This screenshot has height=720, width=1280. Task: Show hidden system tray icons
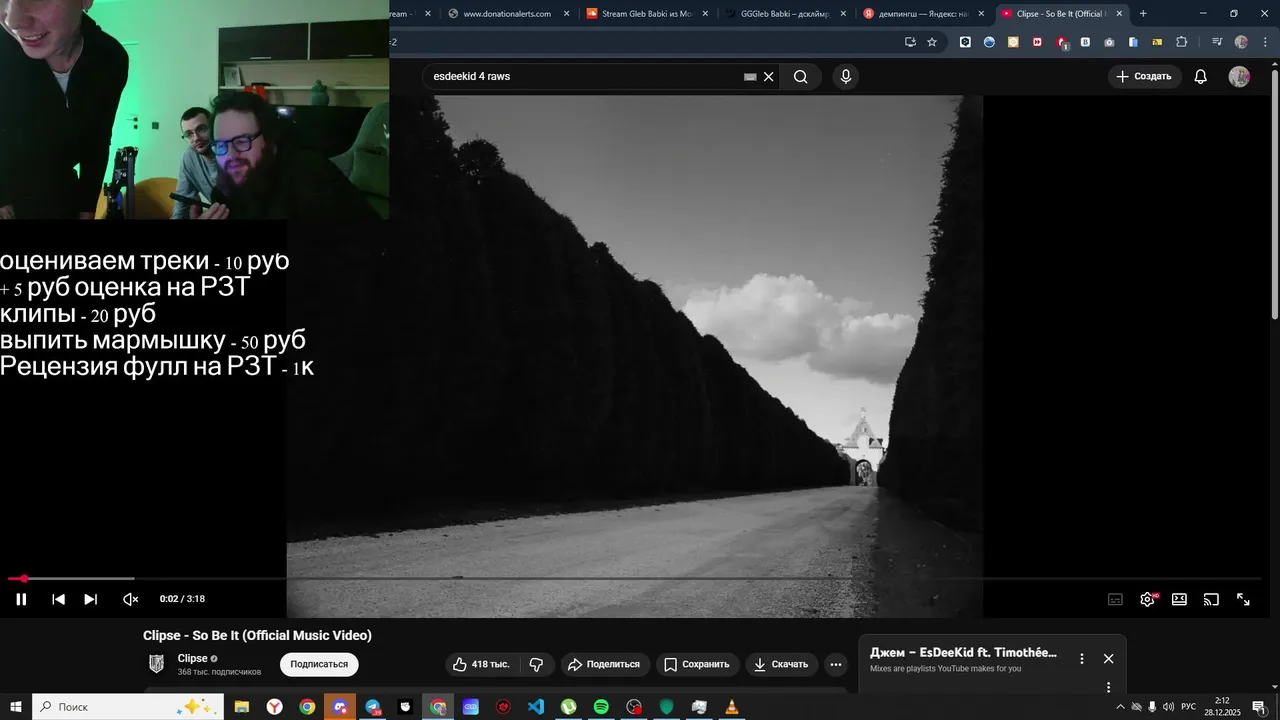coord(1120,707)
